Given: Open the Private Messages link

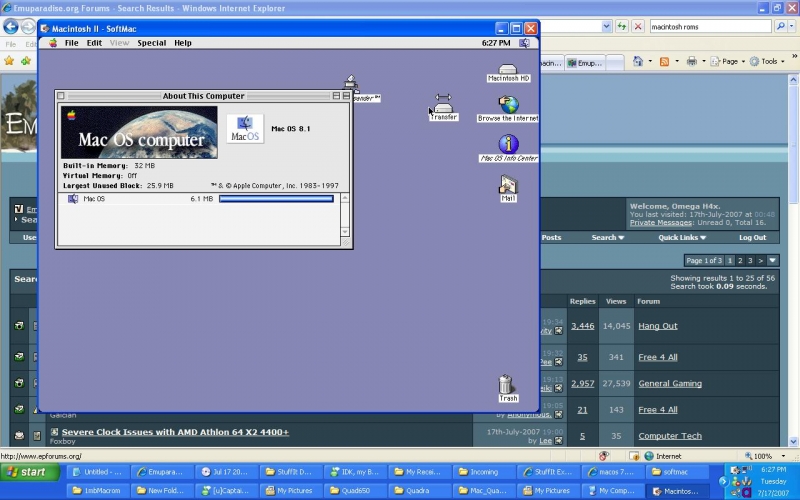Looking at the screenshot, I should [661, 222].
